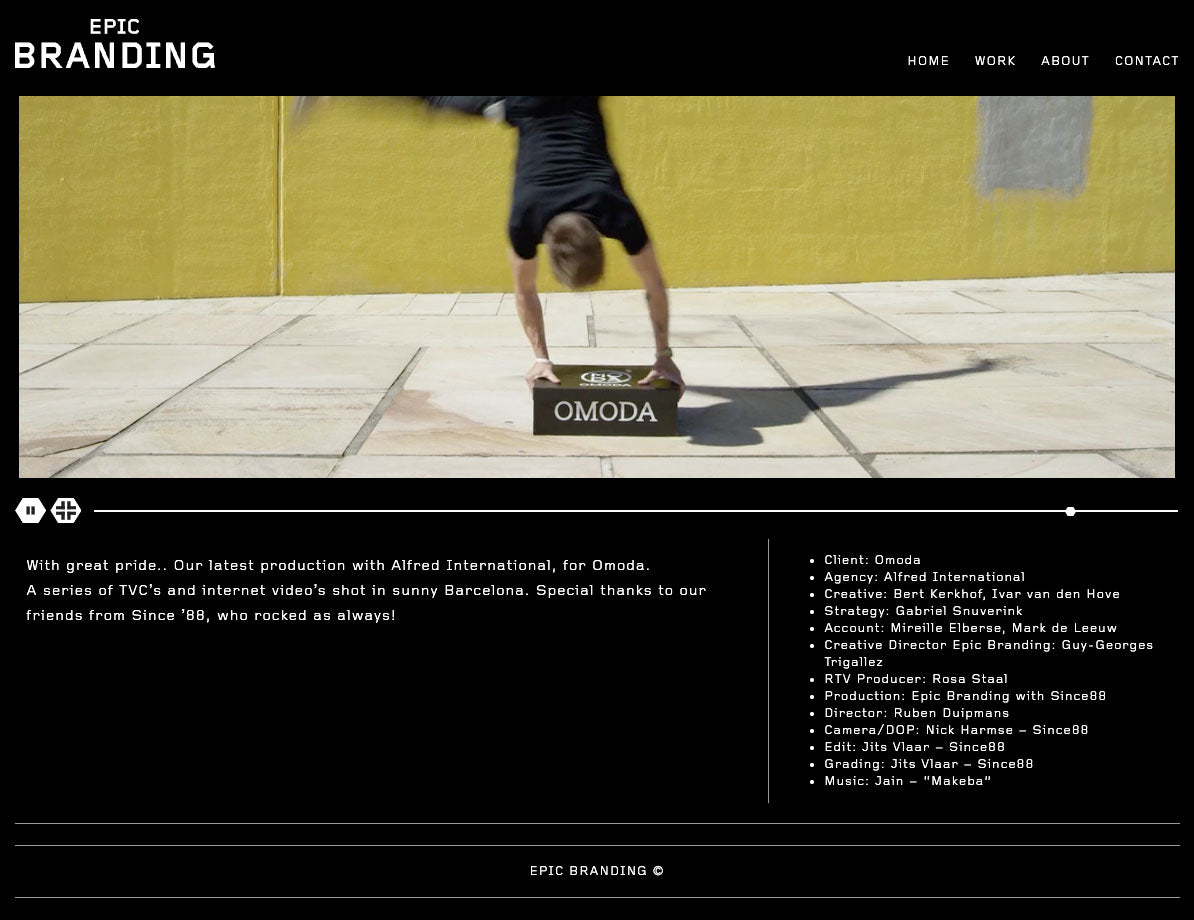Click the video progress slider handle
1194x920 pixels.
point(1070,511)
